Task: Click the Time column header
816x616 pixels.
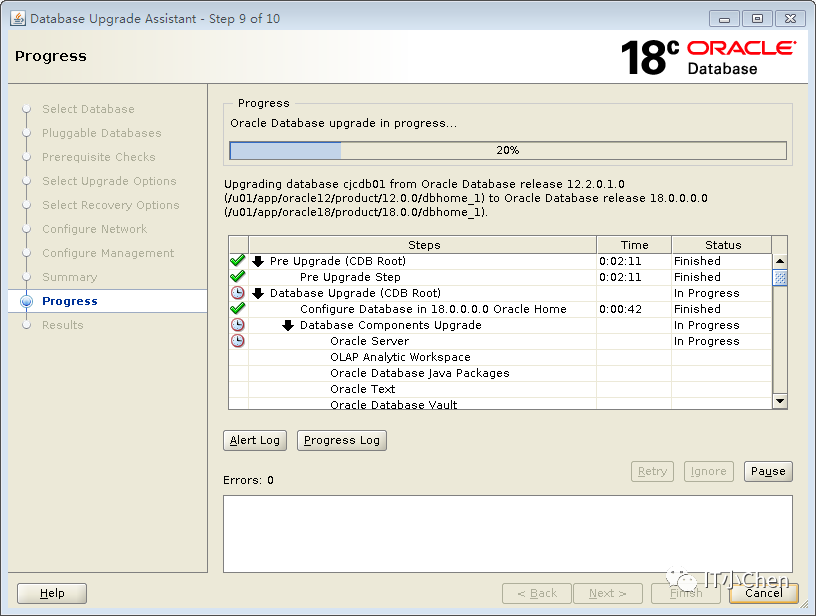Action: [x=634, y=245]
